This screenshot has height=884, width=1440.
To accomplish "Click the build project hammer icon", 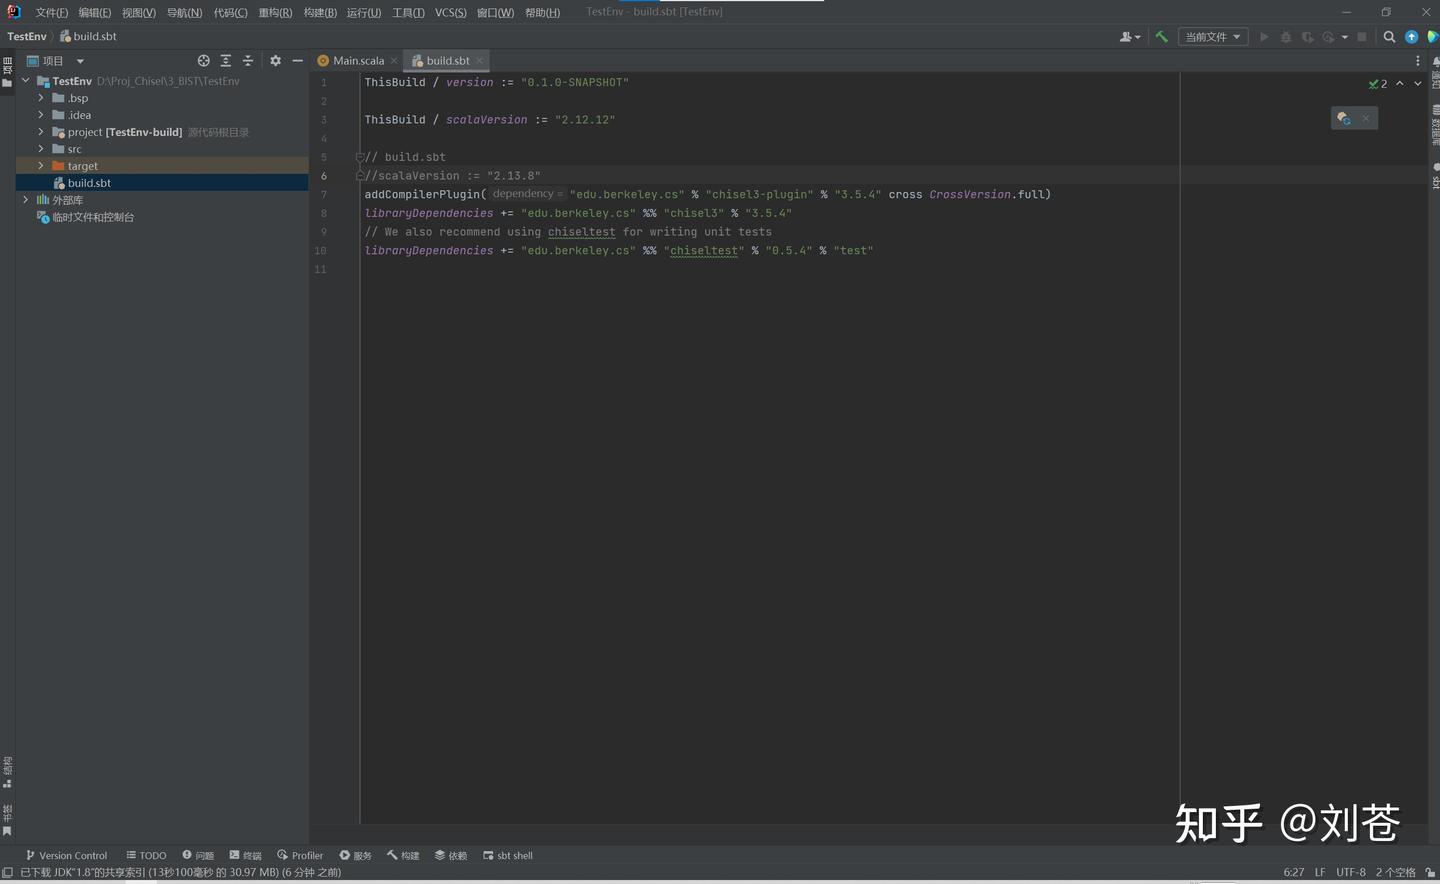I will point(1160,36).
